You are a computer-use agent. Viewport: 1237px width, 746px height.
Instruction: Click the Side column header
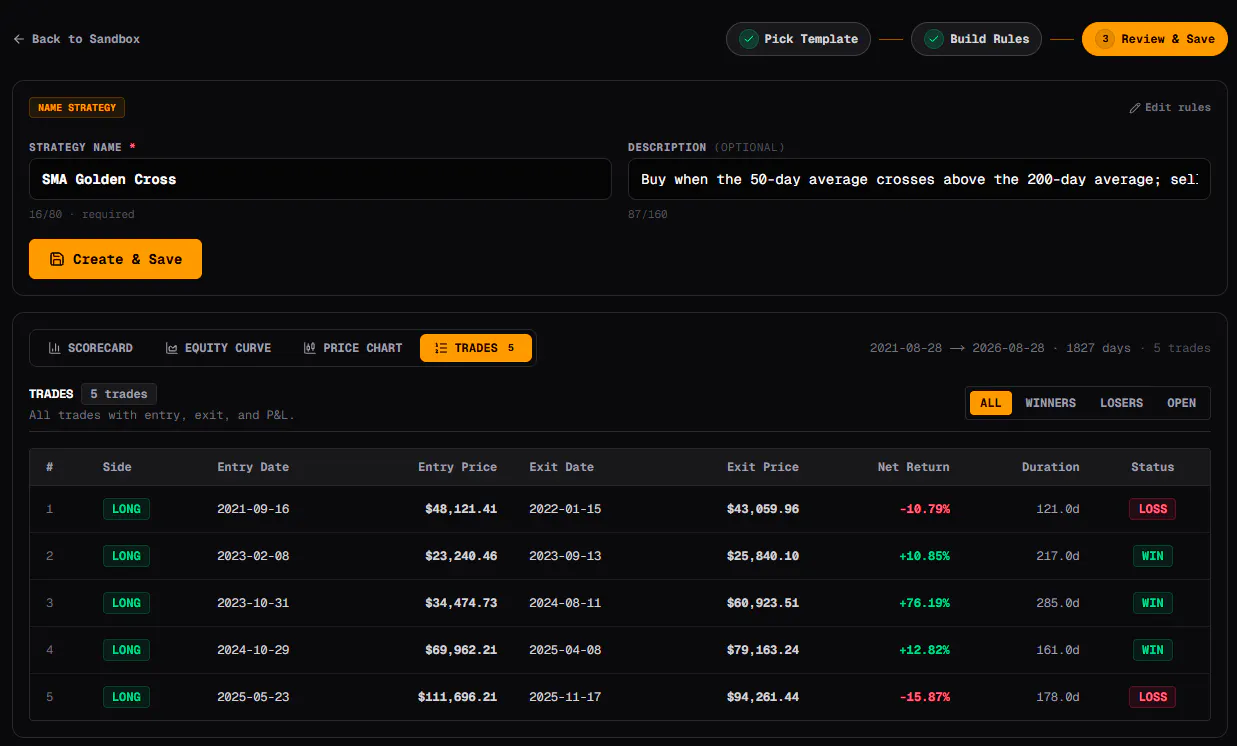point(117,467)
